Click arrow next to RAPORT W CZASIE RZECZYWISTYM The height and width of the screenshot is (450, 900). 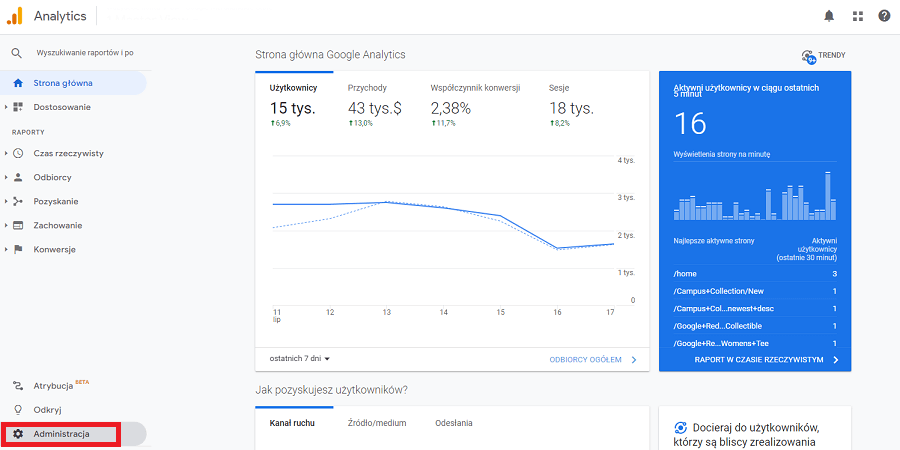click(836, 360)
